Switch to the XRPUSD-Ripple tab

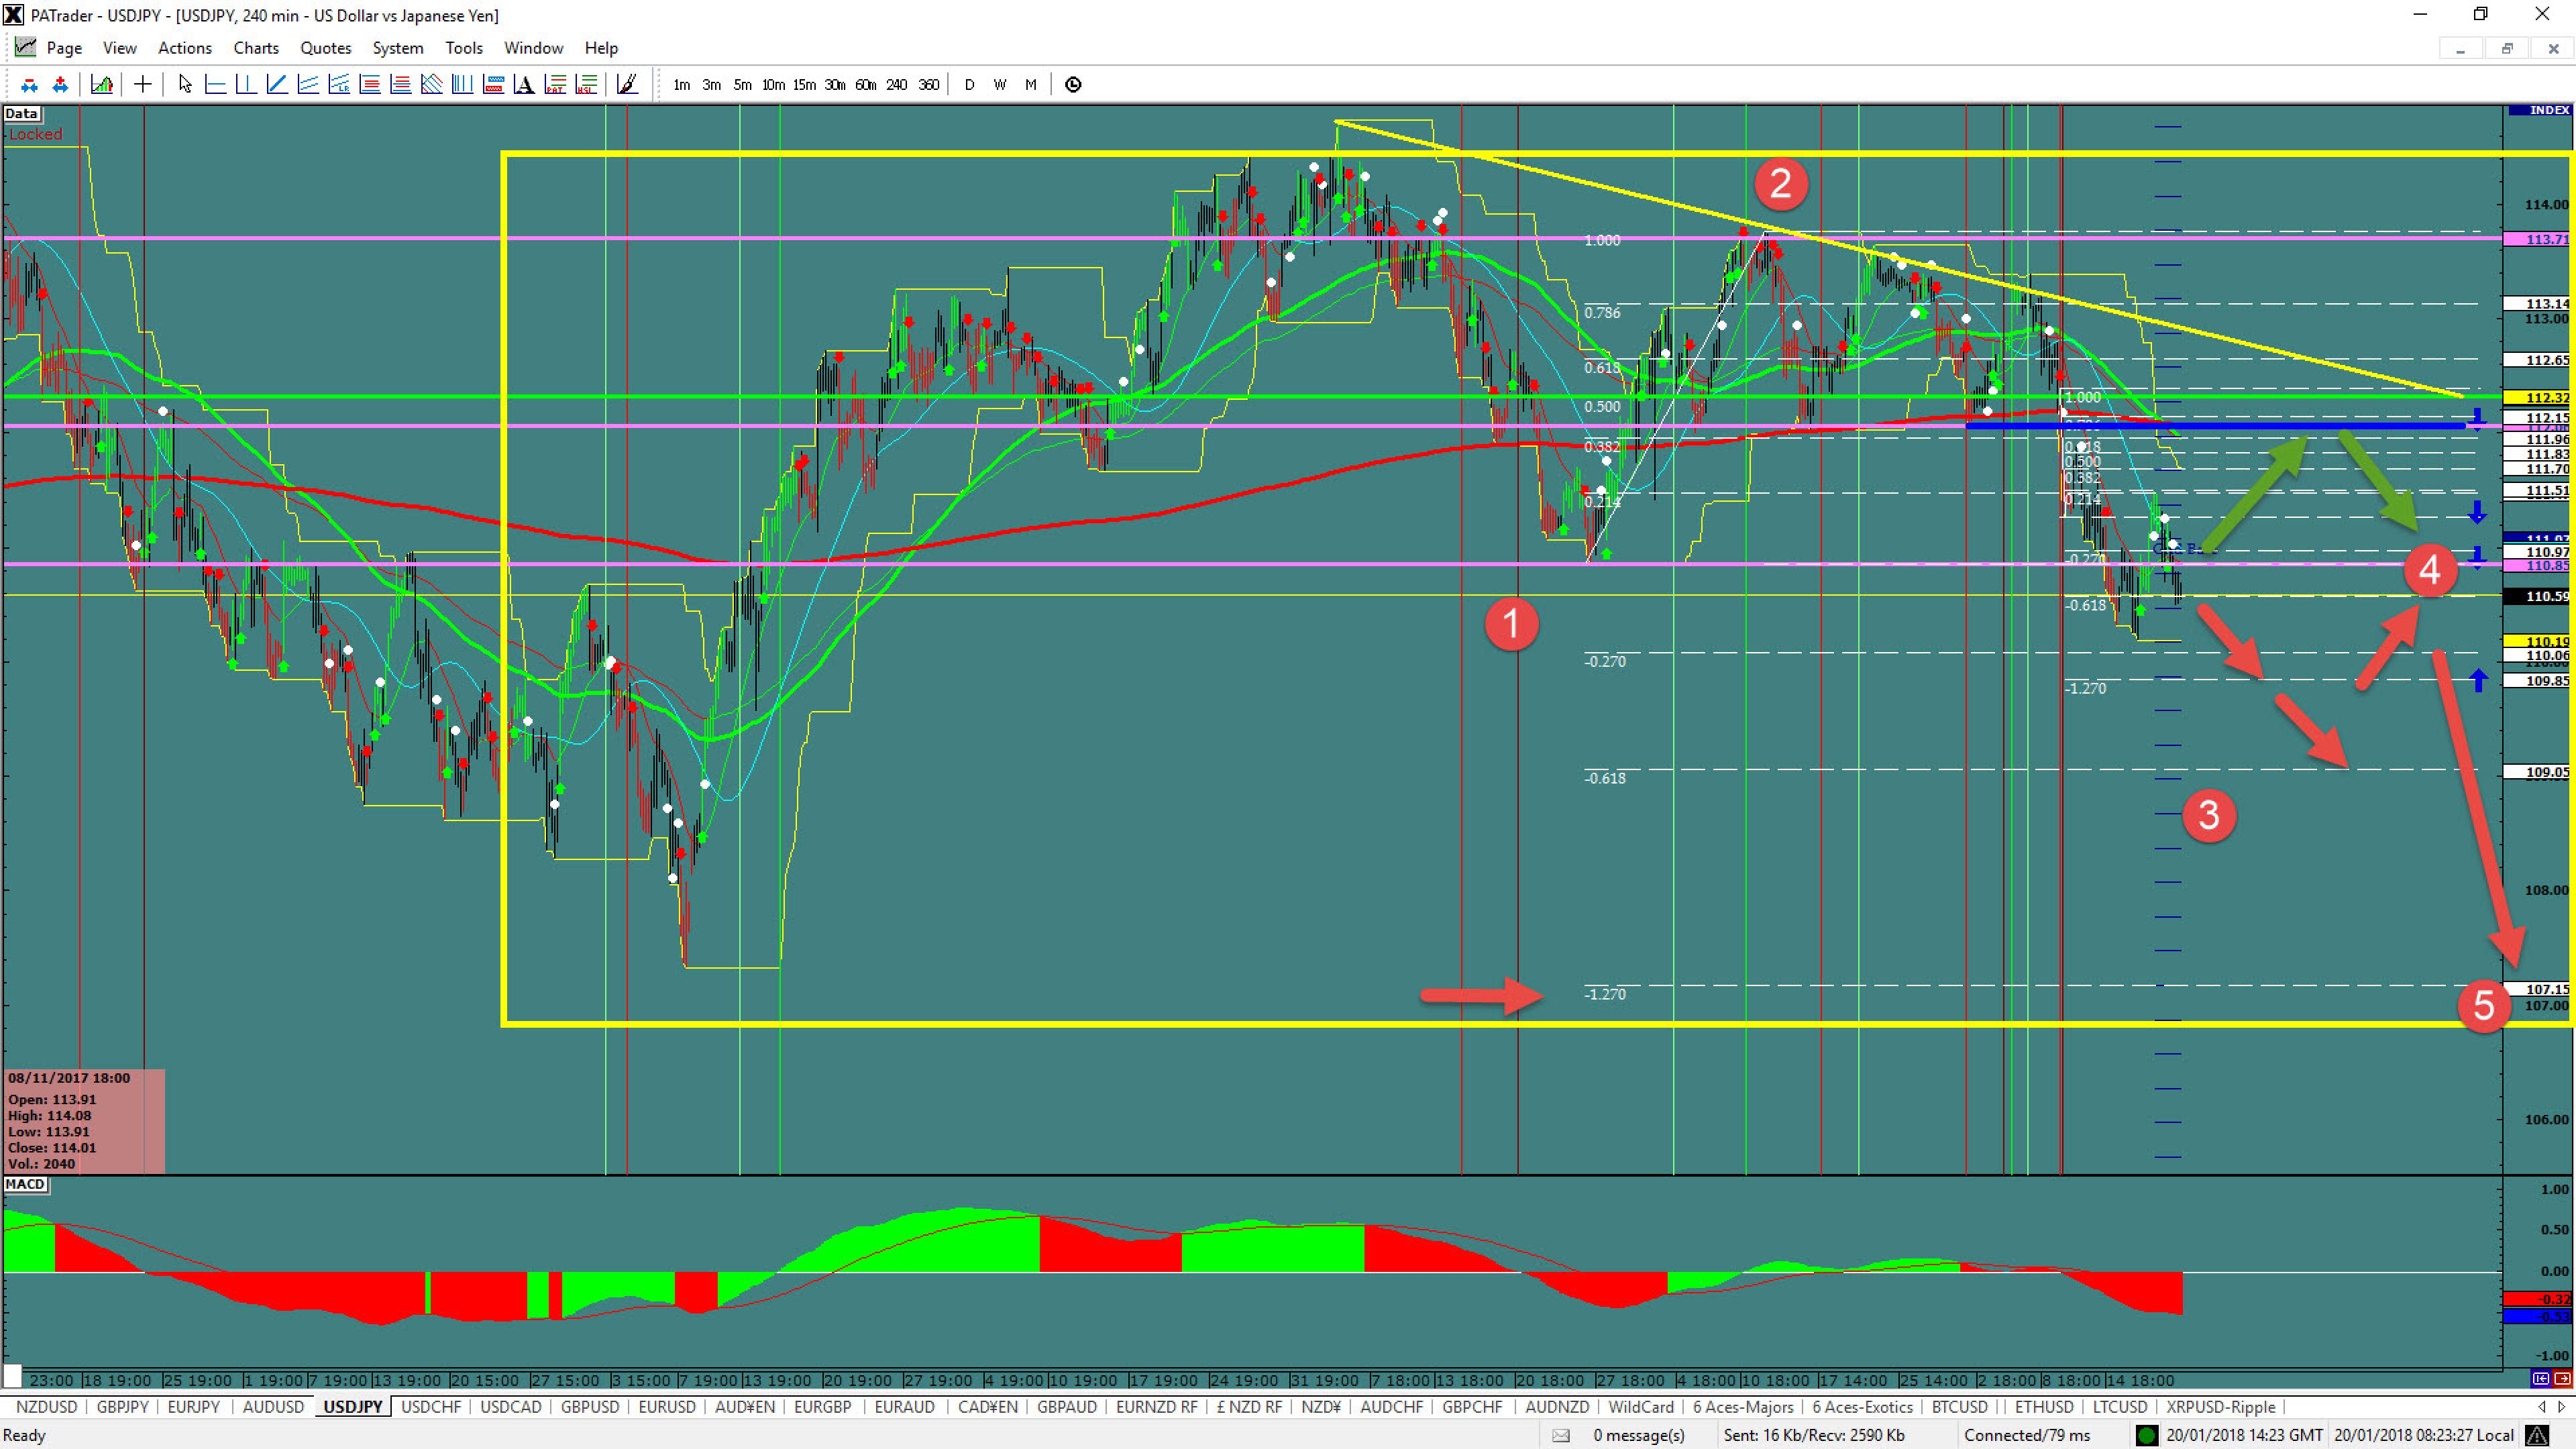[x=2221, y=1407]
